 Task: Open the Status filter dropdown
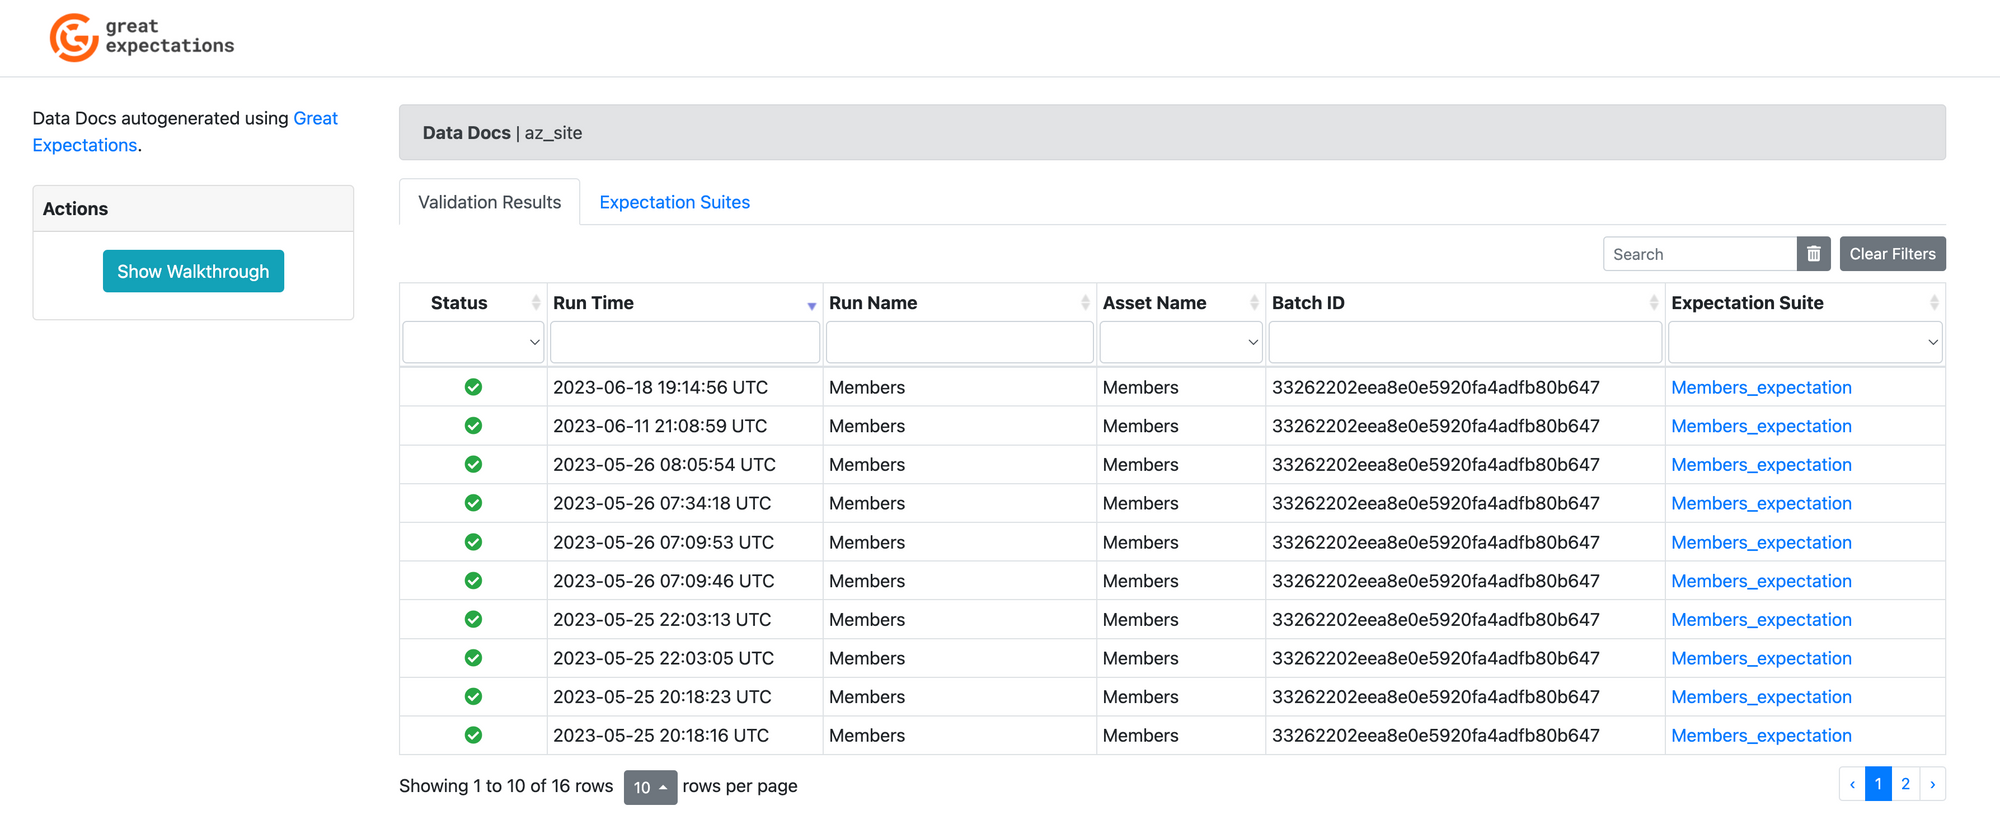(x=473, y=342)
